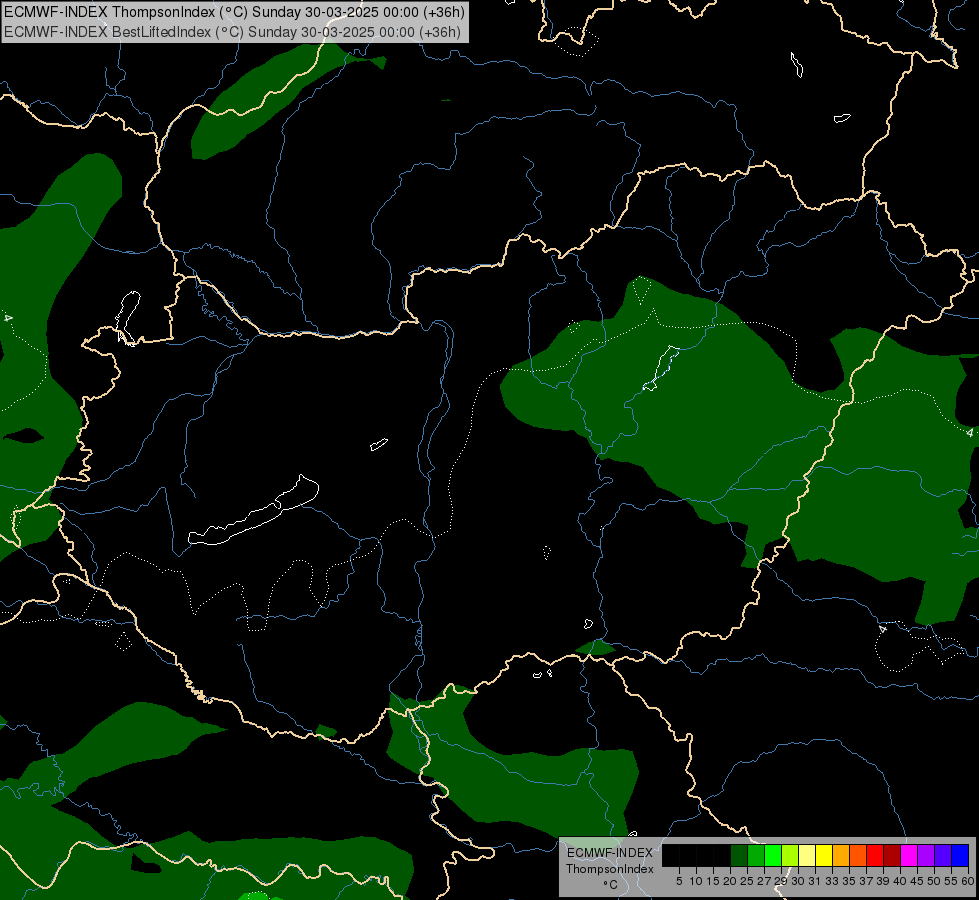Click the ThompsonIndex label in the legend
This screenshot has width=979, height=900.
pyautogui.click(x=610, y=869)
